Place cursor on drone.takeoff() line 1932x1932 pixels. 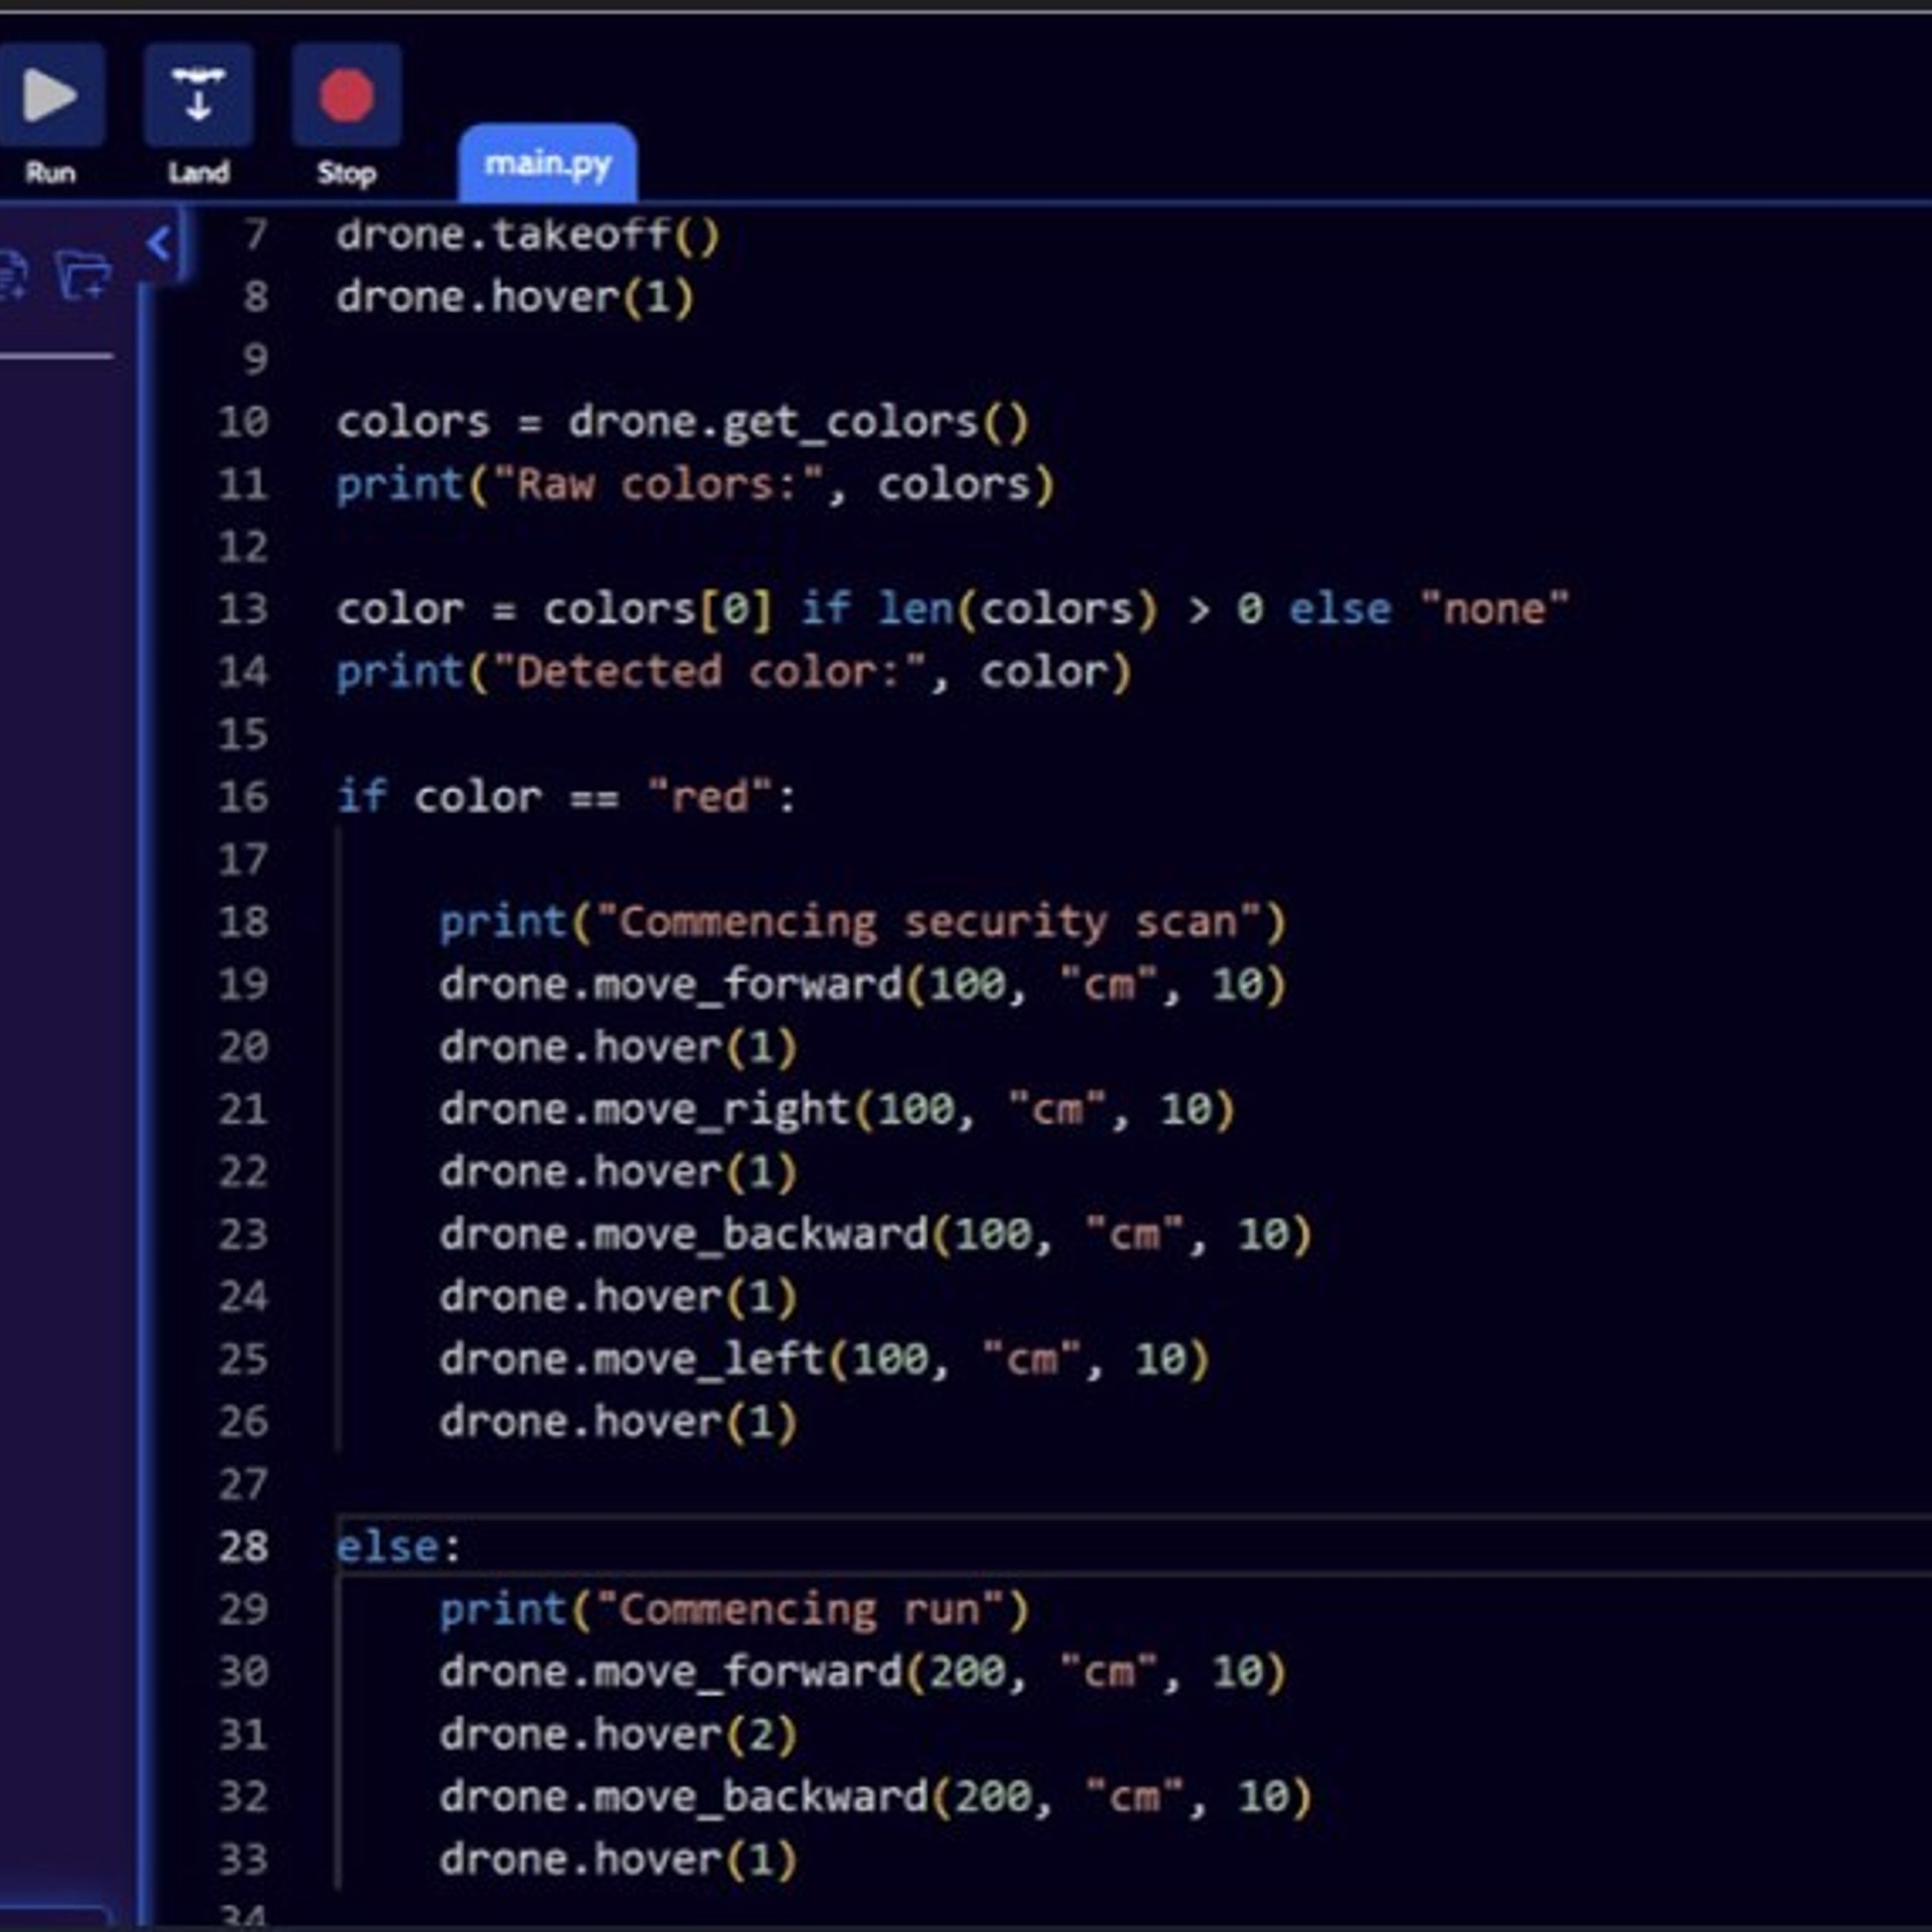527,235
